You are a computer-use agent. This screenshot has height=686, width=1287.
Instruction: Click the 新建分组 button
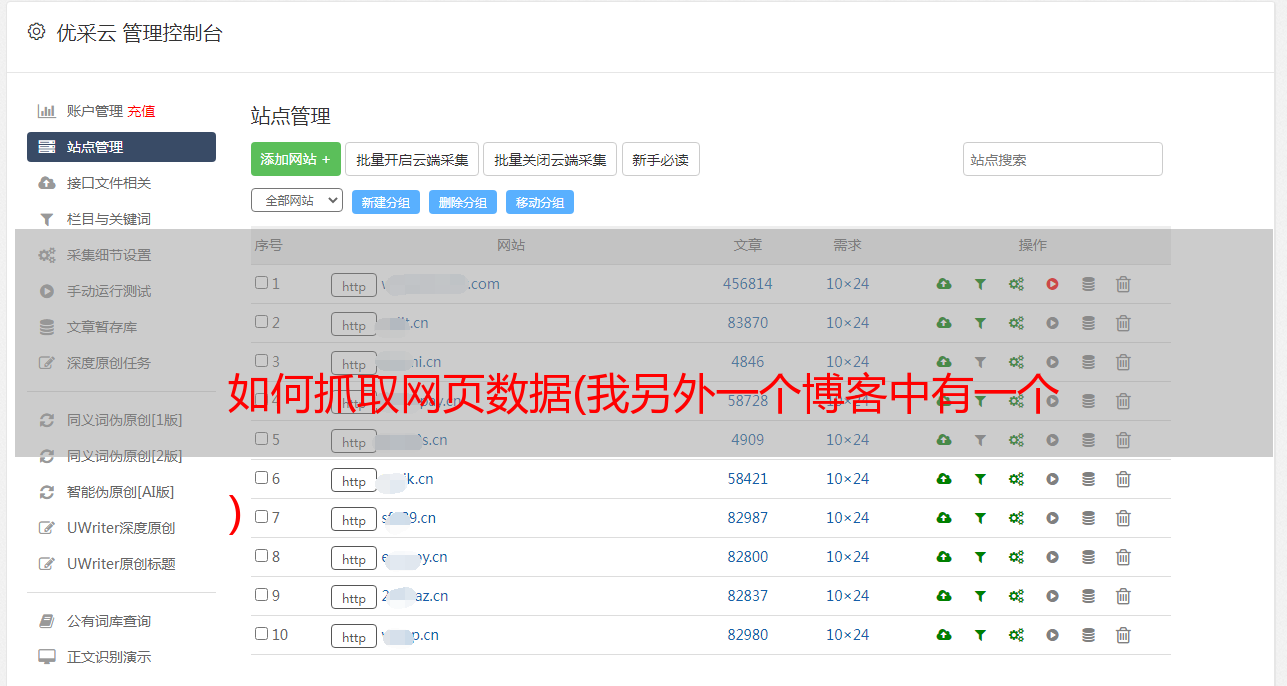(386, 202)
